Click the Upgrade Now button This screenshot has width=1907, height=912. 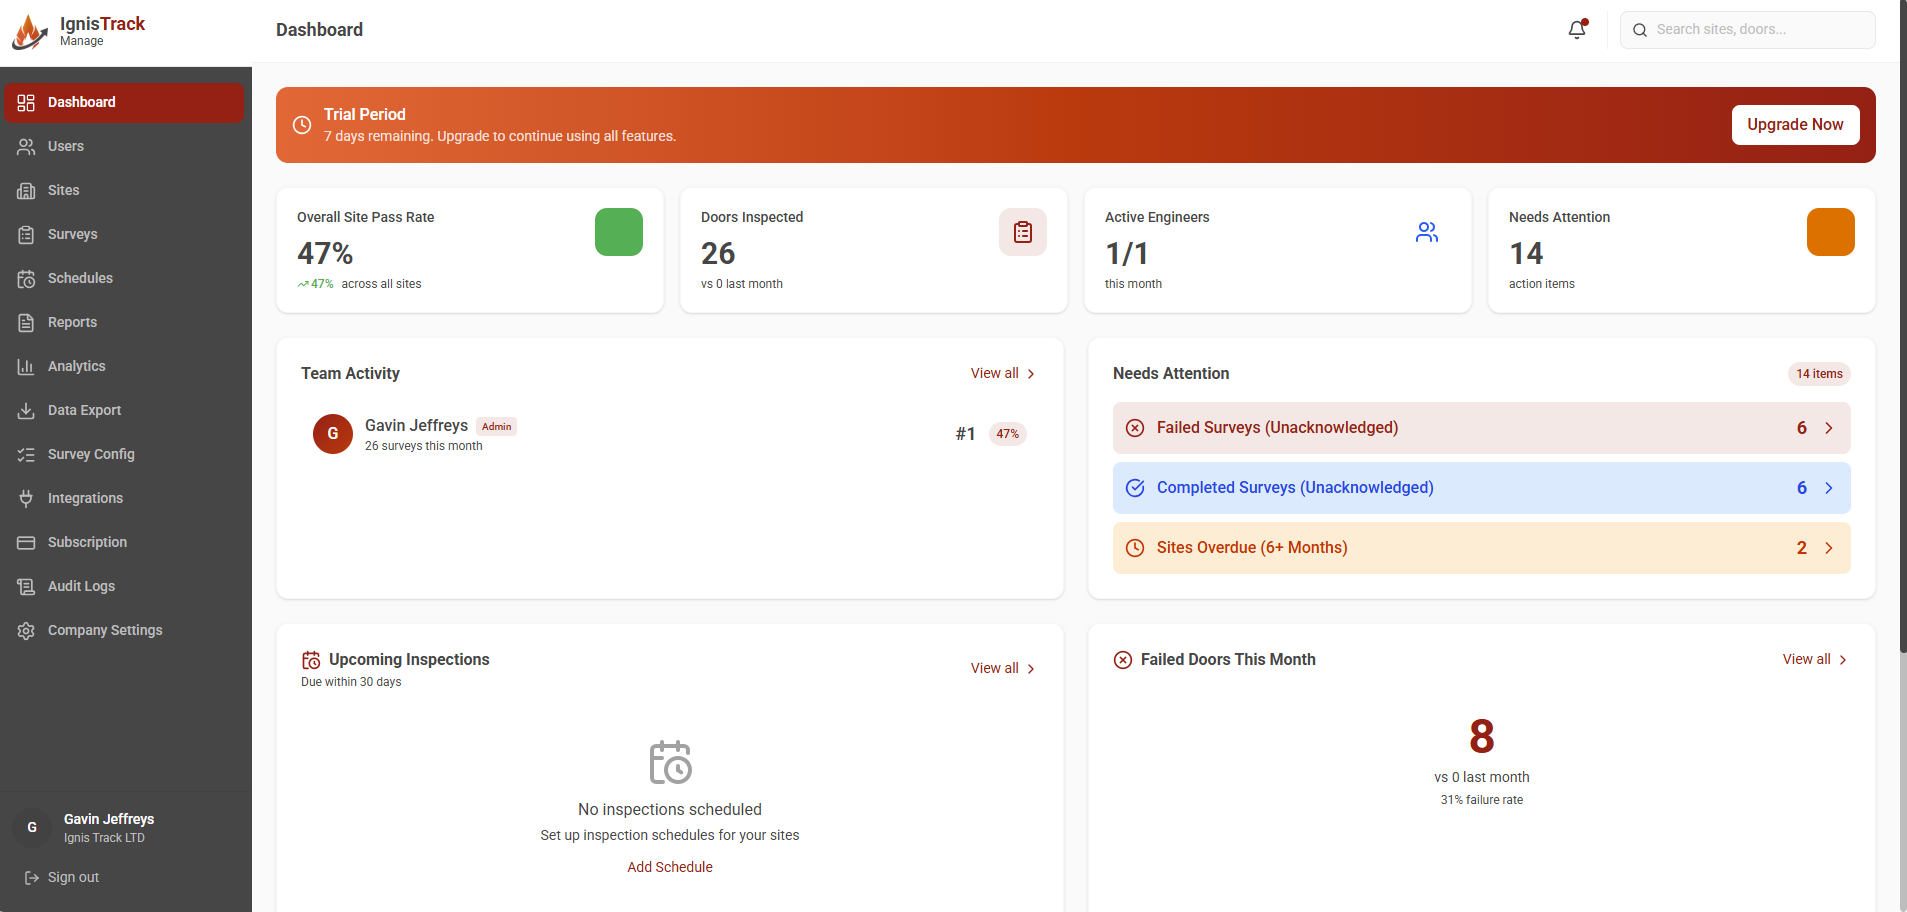(x=1794, y=124)
